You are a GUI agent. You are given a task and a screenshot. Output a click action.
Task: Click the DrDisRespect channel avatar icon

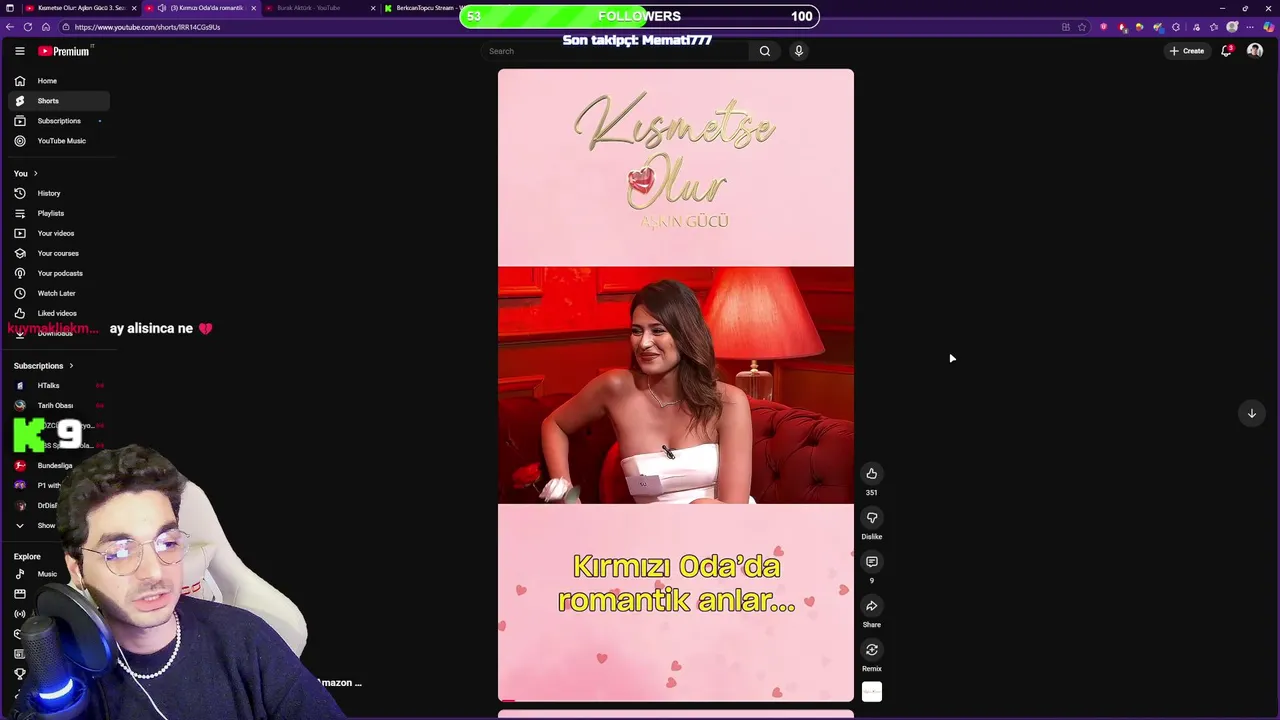coord(20,505)
